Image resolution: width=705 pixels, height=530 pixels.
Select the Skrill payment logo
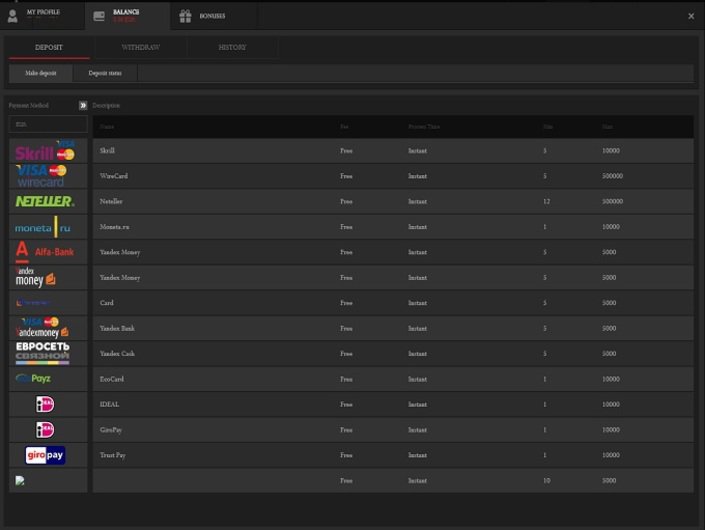click(x=45, y=151)
